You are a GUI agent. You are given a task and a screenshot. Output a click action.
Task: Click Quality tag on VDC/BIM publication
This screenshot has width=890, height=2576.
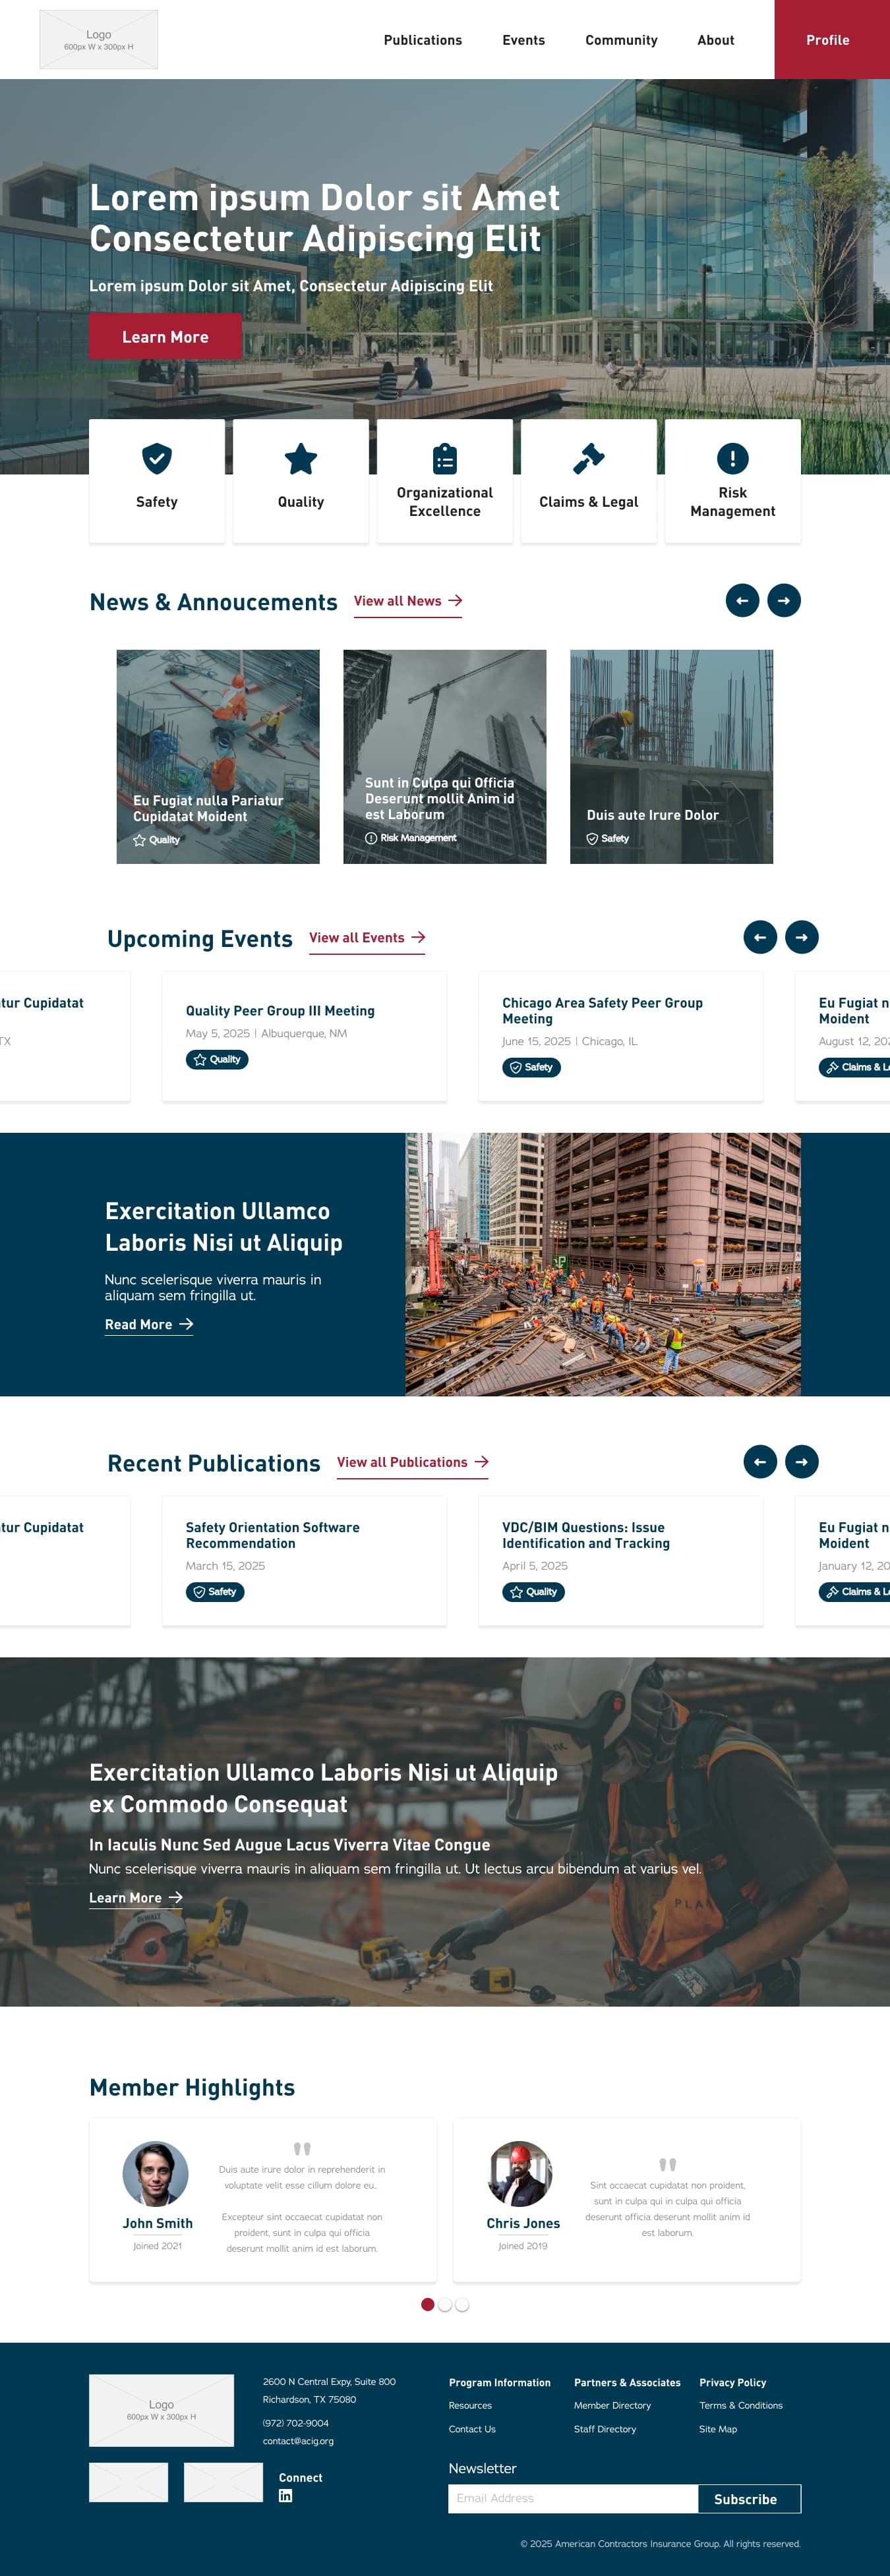pyautogui.click(x=533, y=1591)
